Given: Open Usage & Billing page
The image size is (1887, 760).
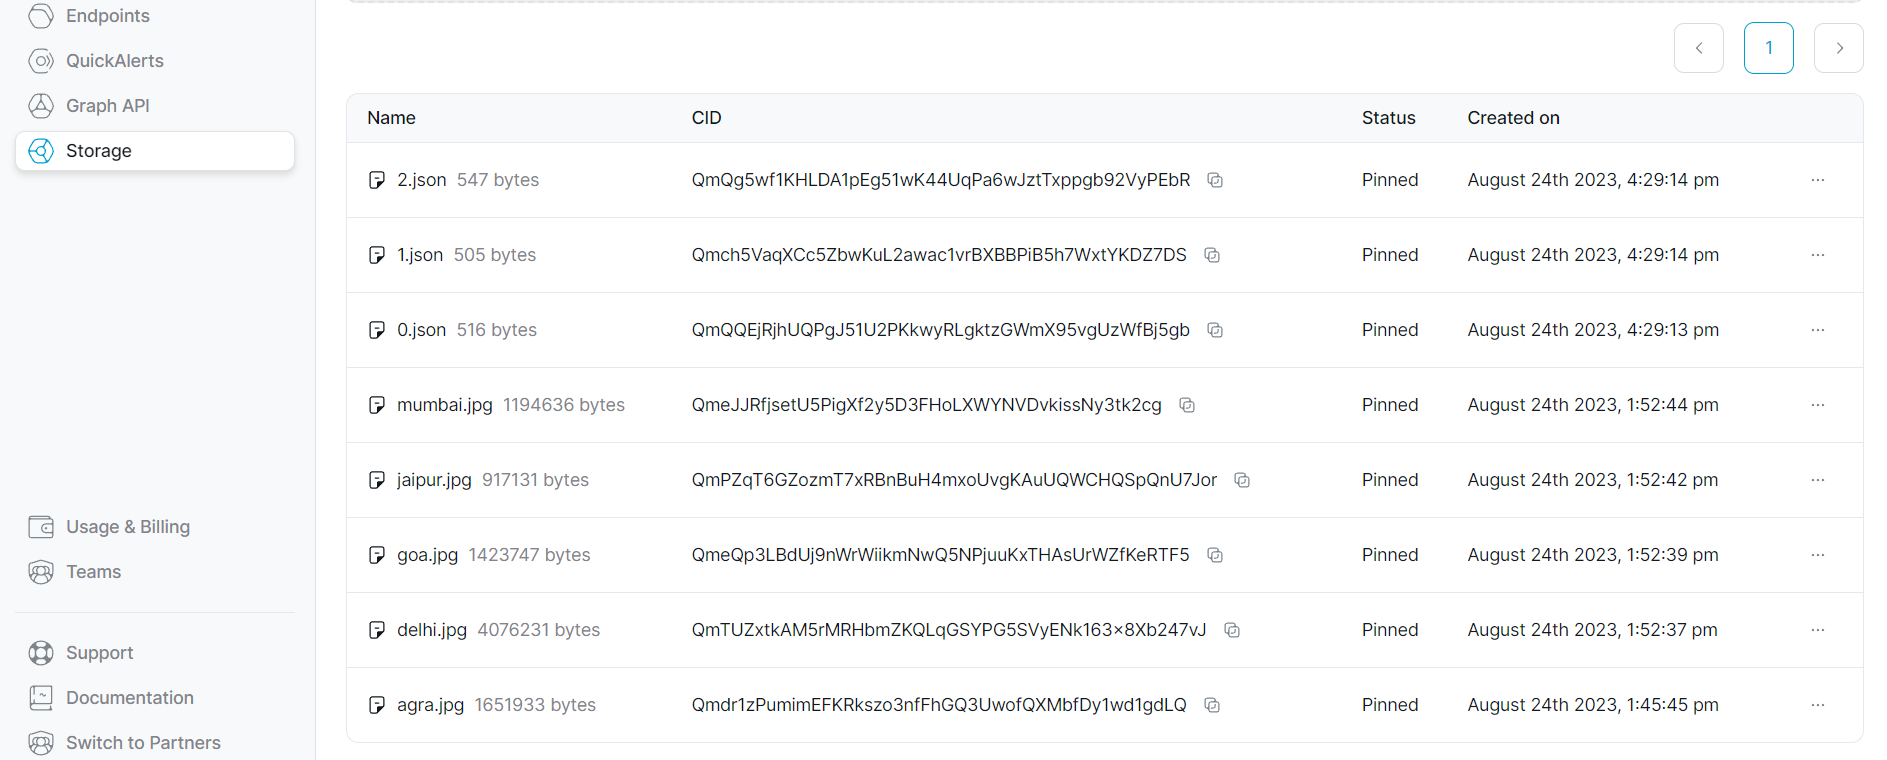Looking at the screenshot, I should tap(127, 527).
